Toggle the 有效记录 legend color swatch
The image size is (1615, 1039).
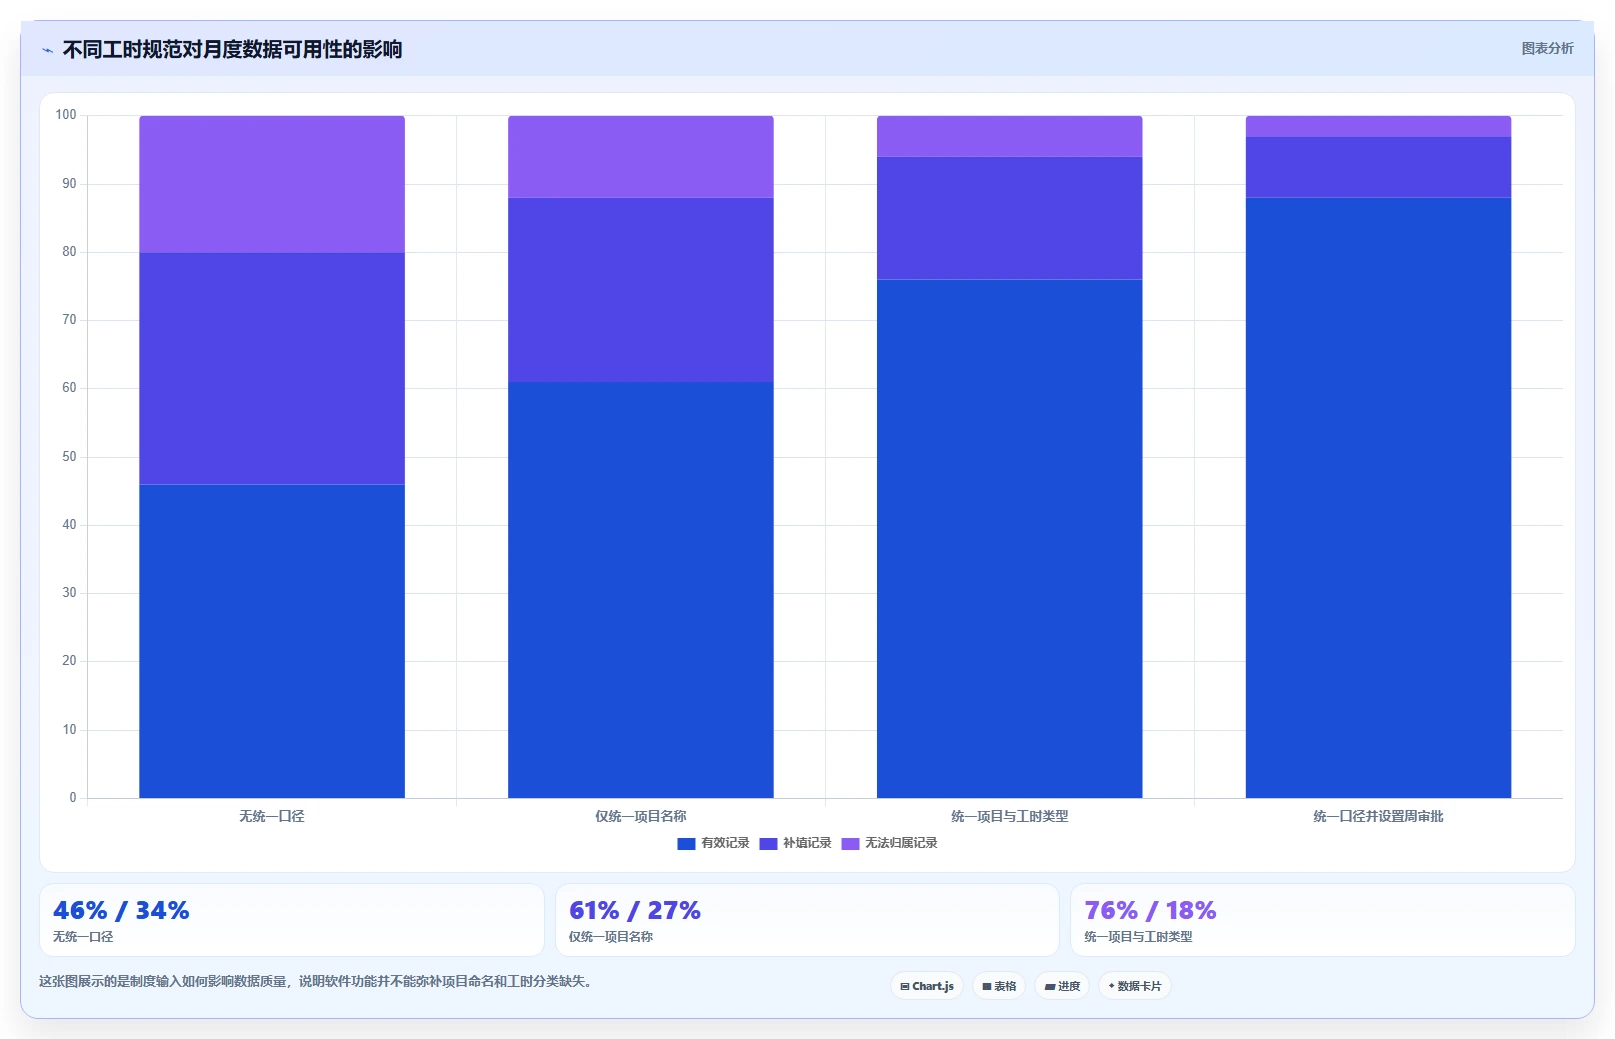(x=686, y=844)
